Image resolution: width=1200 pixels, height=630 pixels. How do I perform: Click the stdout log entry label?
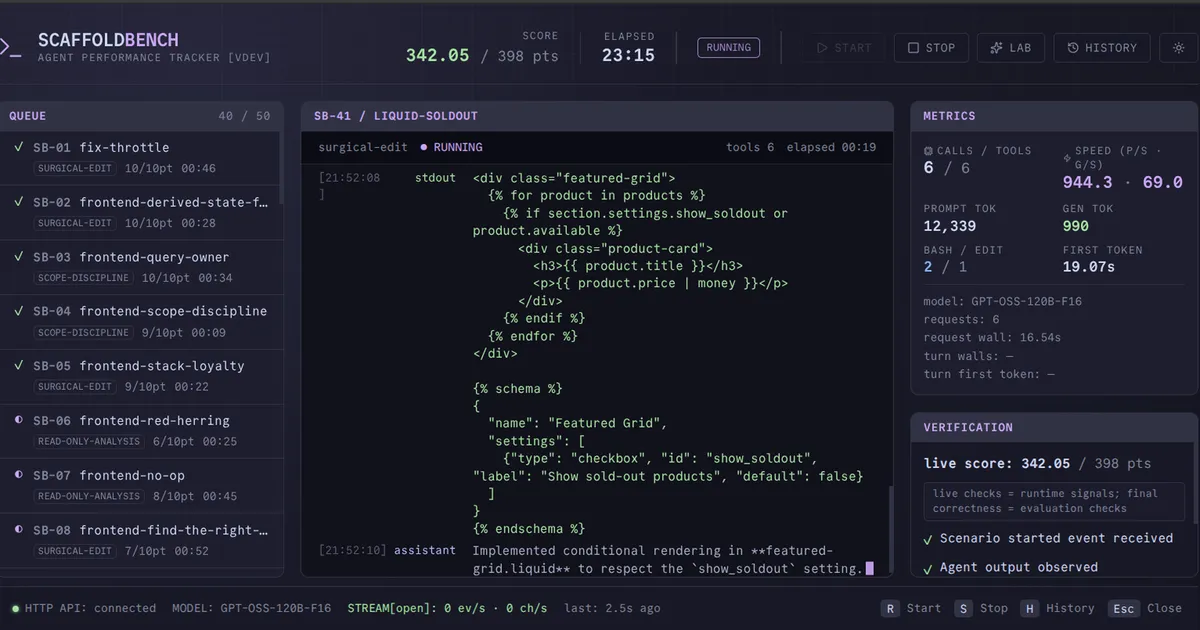(x=435, y=178)
